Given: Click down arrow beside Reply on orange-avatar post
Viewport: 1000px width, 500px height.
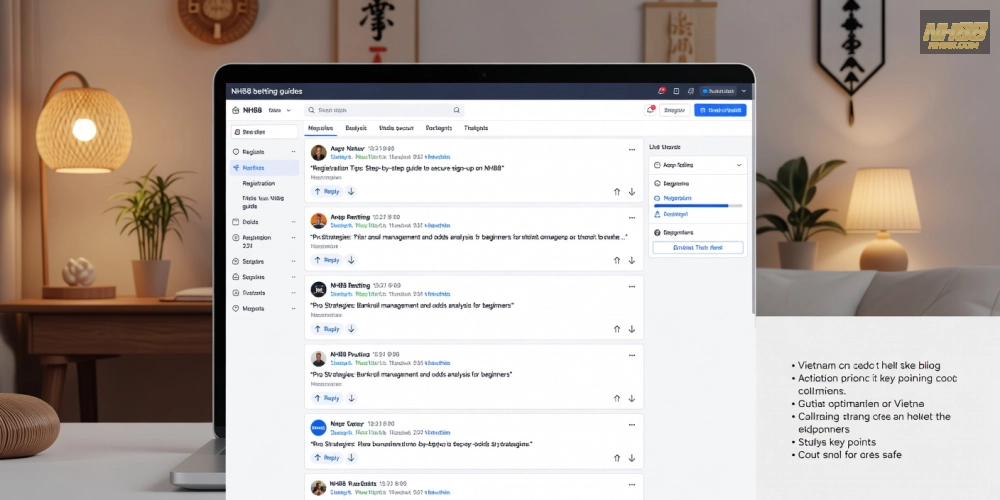Looking at the screenshot, I should (x=351, y=260).
